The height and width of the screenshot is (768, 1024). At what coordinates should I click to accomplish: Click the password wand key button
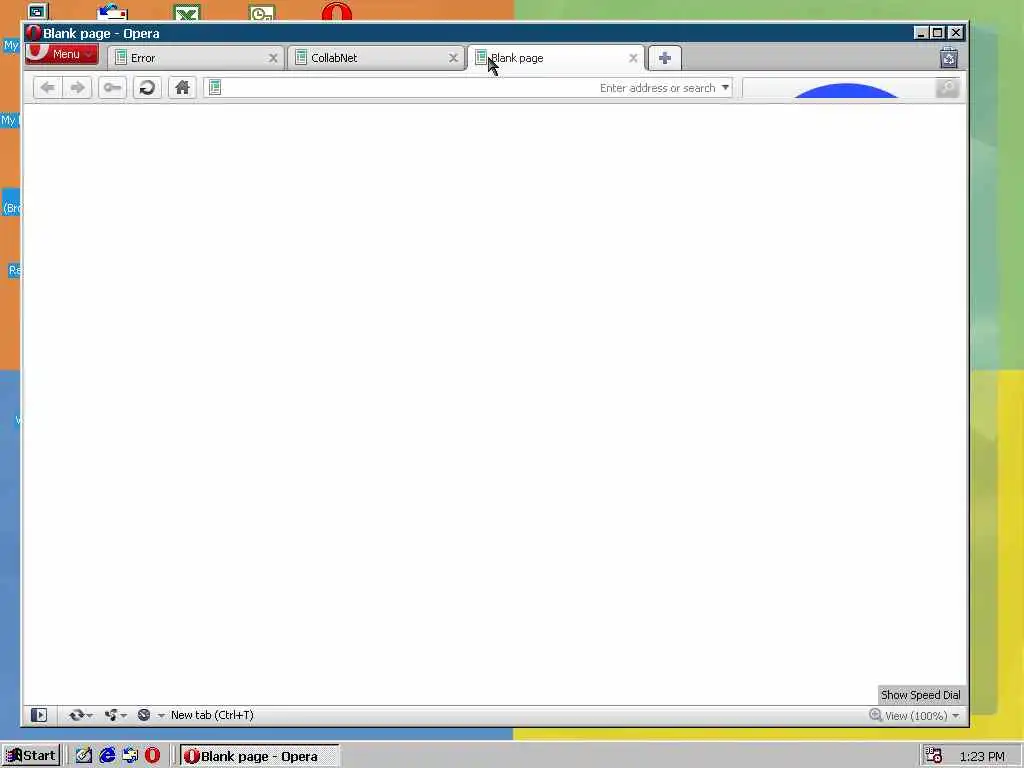pos(112,88)
